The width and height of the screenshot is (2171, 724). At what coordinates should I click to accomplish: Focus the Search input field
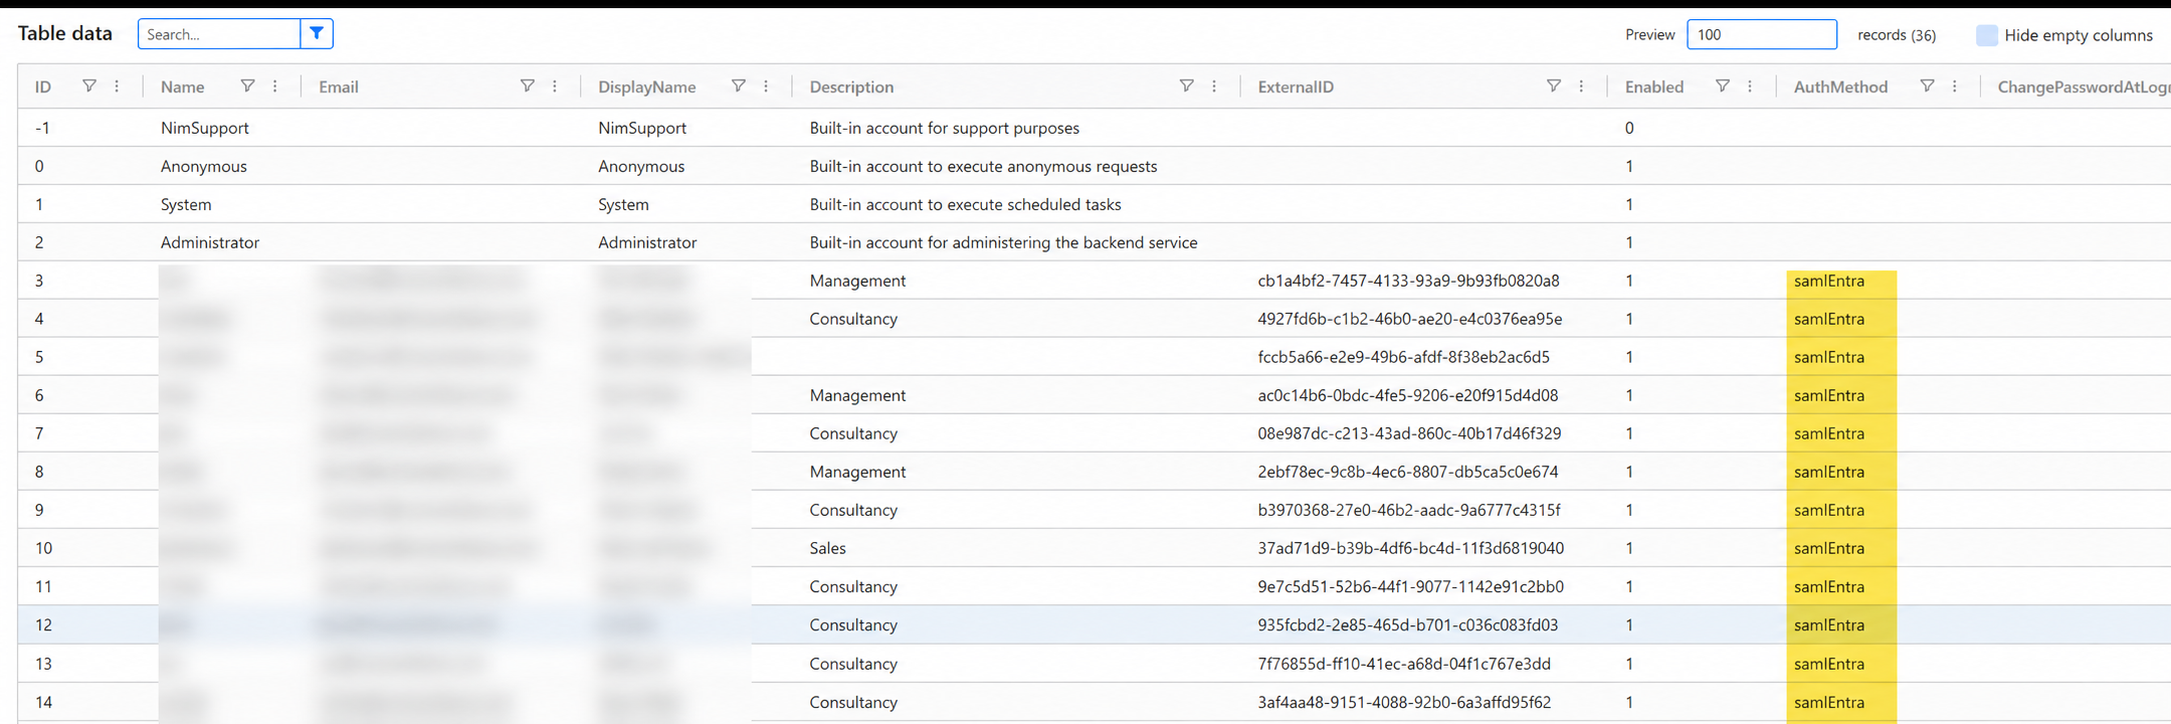click(x=219, y=34)
